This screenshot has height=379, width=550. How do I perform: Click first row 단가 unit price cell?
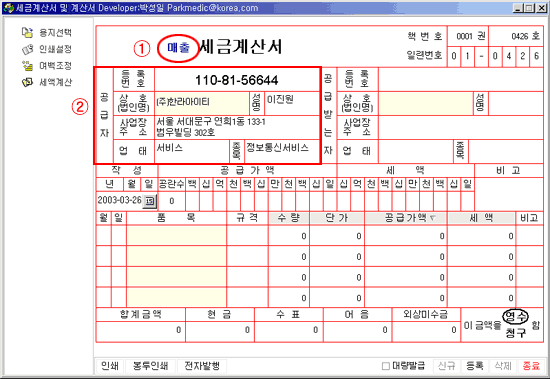tap(337, 235)
